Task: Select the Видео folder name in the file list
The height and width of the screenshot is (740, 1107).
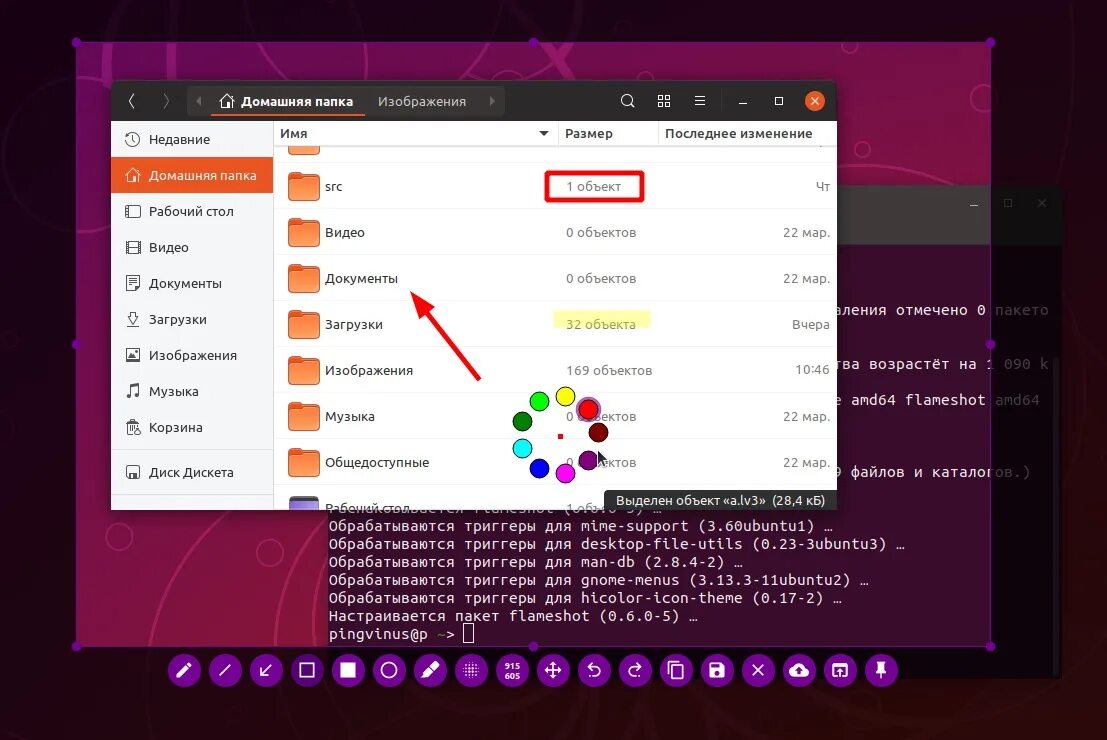Action: click(x=345, y=232)
